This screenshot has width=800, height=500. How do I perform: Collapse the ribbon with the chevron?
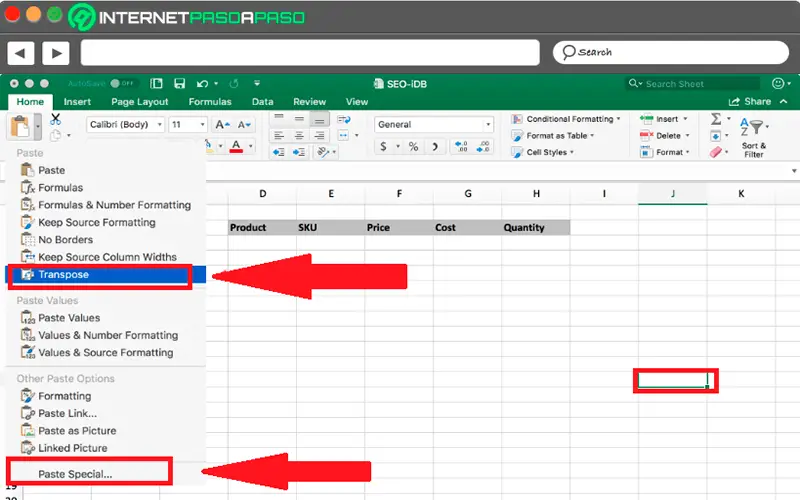click(784, 102)
